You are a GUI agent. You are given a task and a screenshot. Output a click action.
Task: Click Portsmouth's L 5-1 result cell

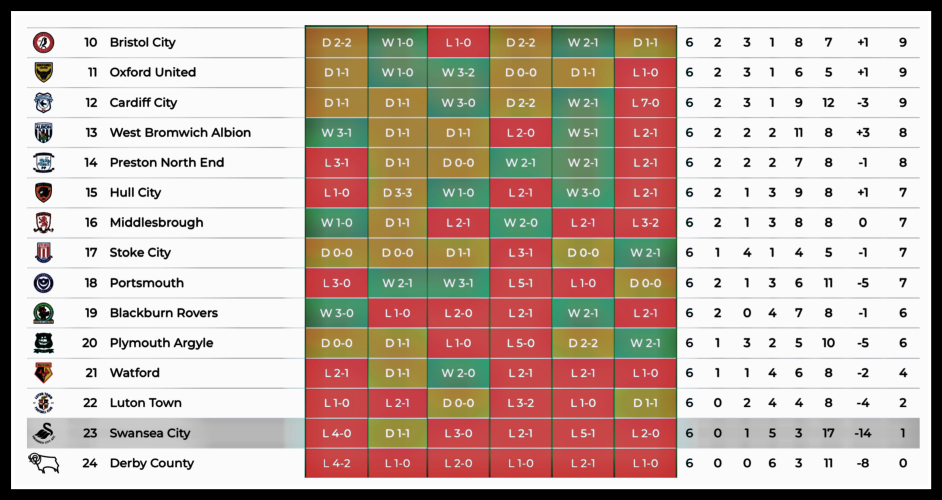click(x=521, y=283)
